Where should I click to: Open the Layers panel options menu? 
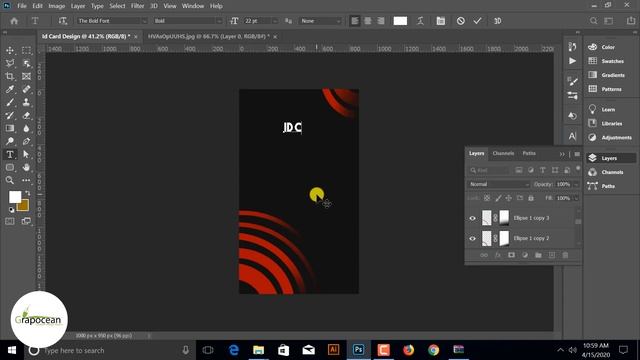tap(577, 154)
